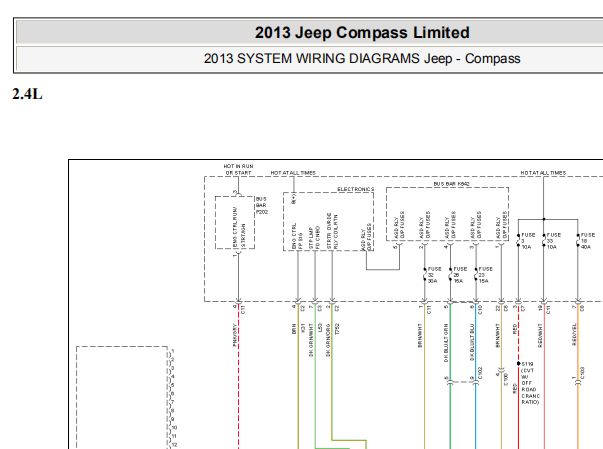Screen dimensions: 603x449
Task: Click the "2.4L" section heading
Action: click(27, 94)
